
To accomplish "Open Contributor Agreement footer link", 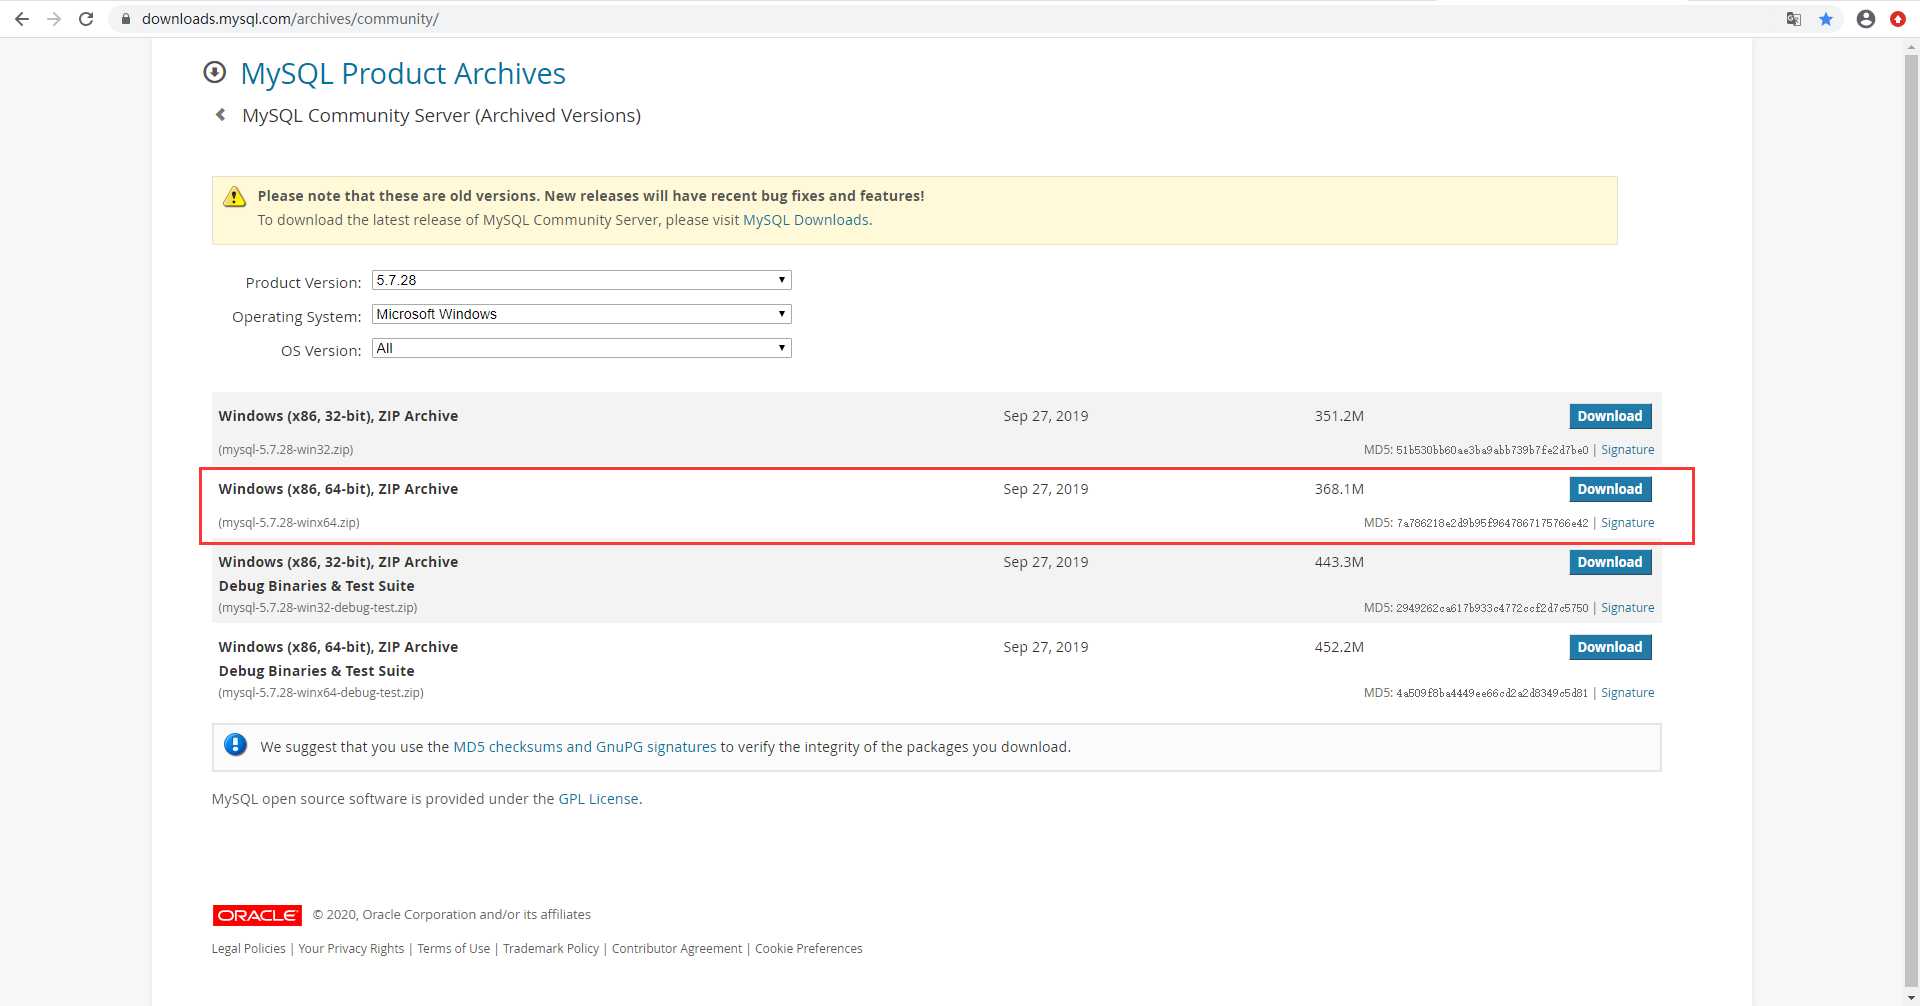I will (677, 949).
